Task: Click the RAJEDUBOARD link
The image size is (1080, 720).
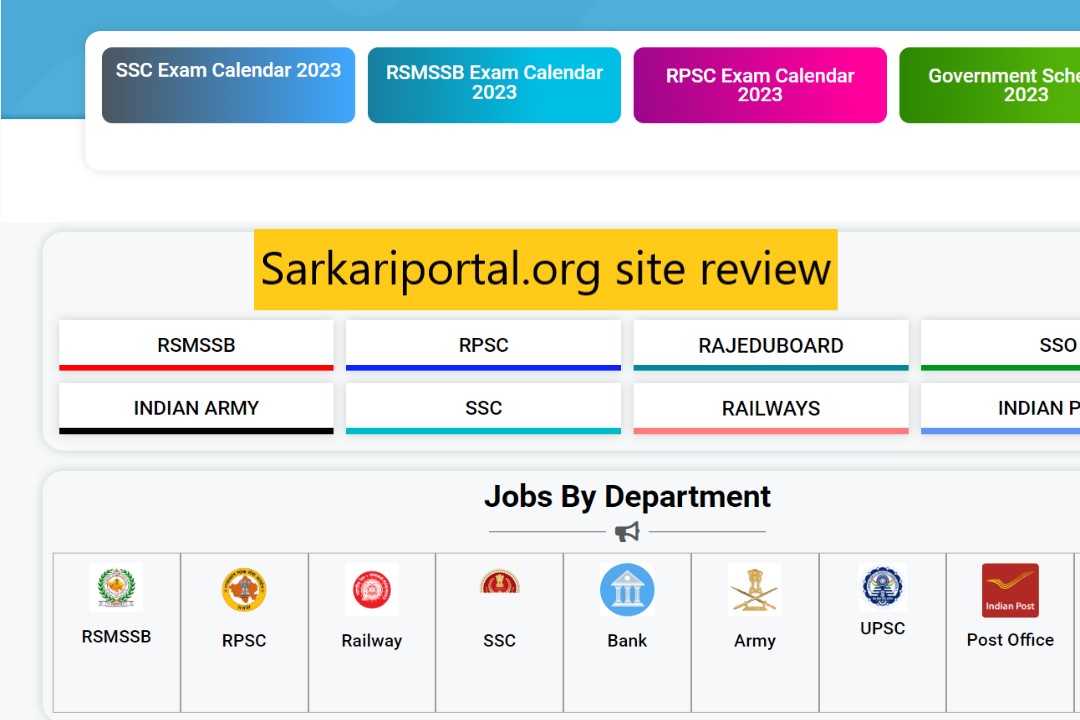Action: 771,344
